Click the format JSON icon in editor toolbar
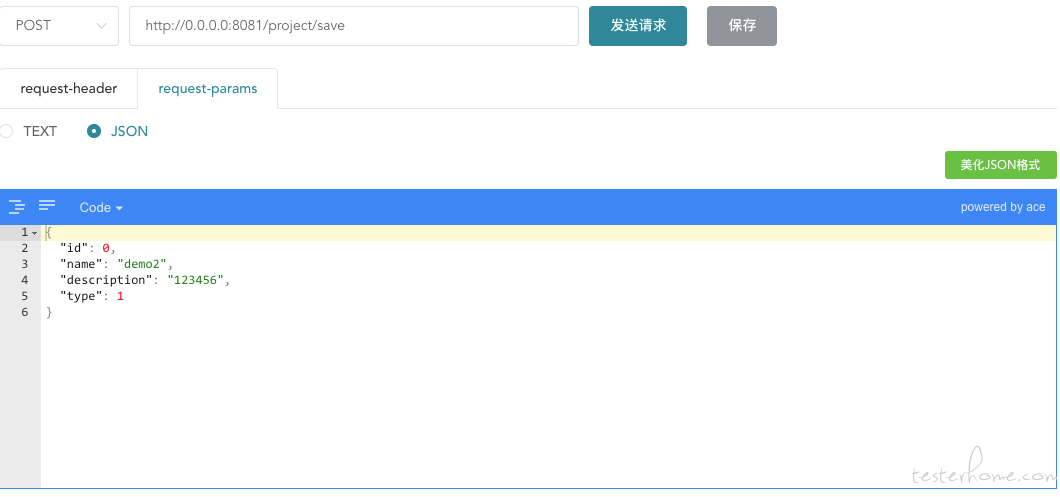Screen dimensions: 1060x497 pyautogui.click(x=17, y=207)
